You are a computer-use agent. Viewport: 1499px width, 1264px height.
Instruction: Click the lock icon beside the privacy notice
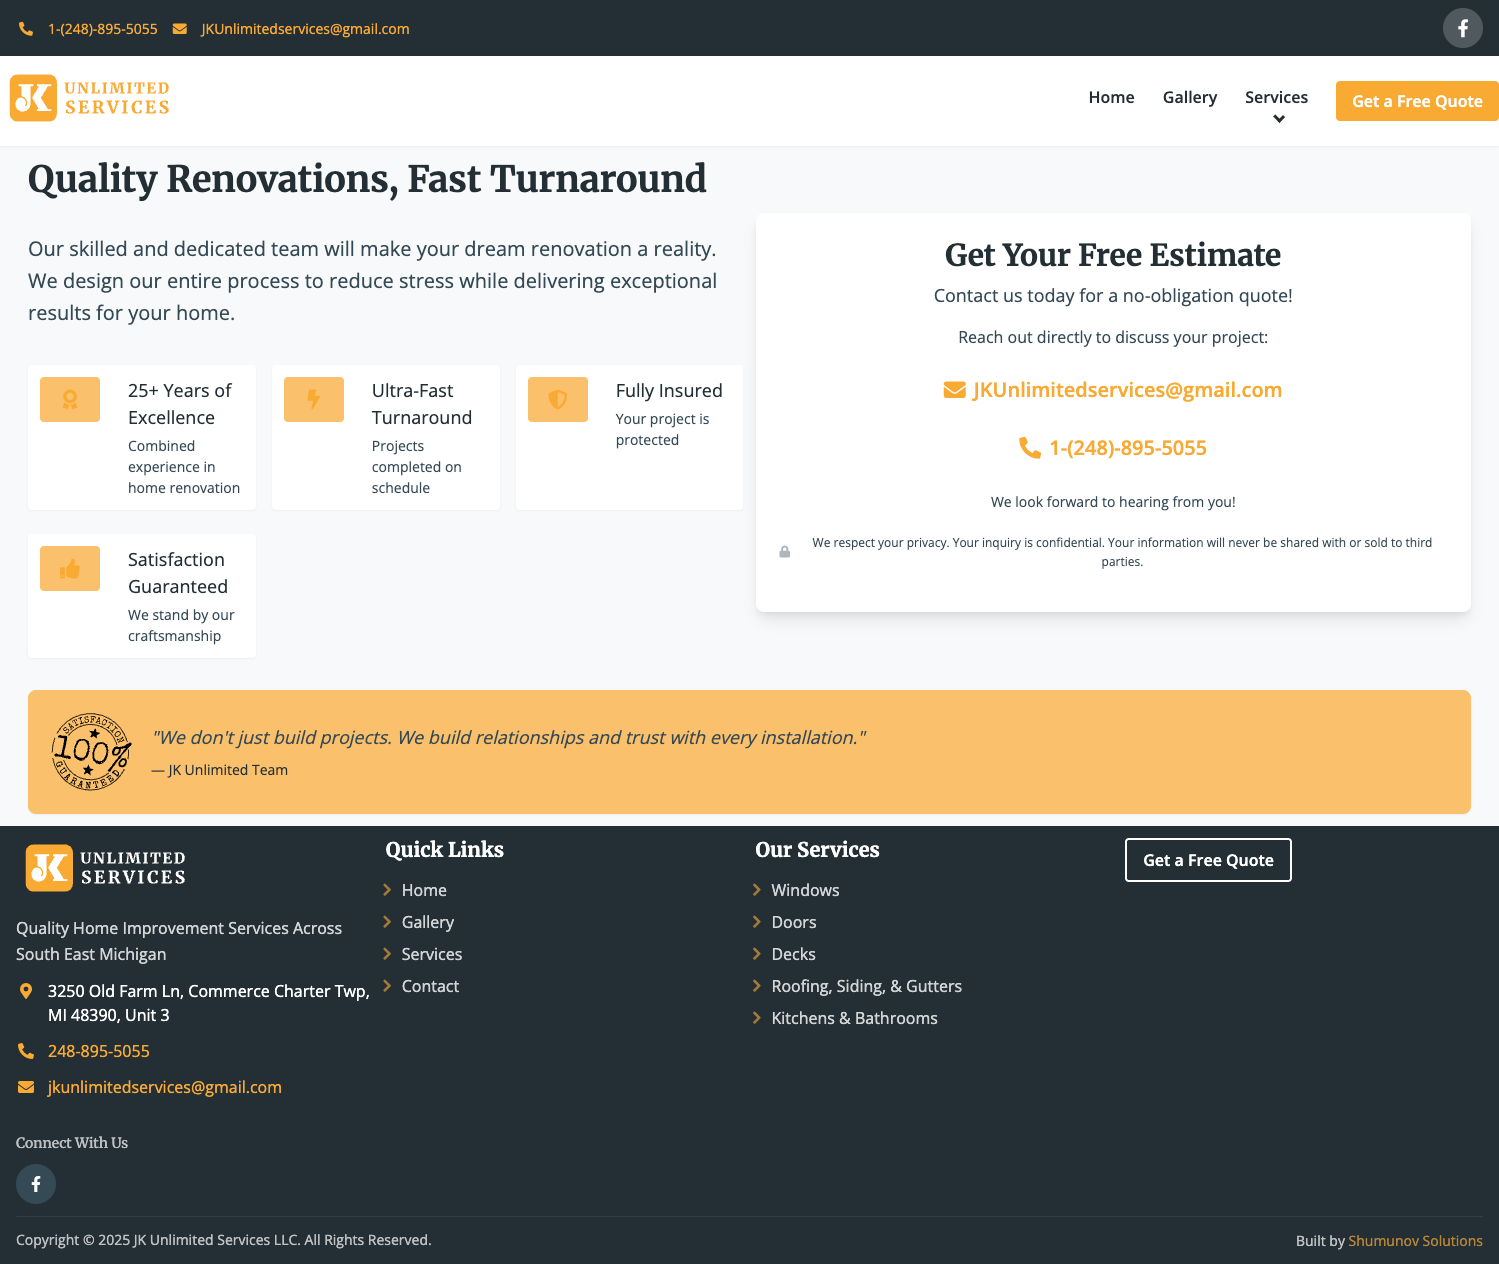click(x=785, y=552)
